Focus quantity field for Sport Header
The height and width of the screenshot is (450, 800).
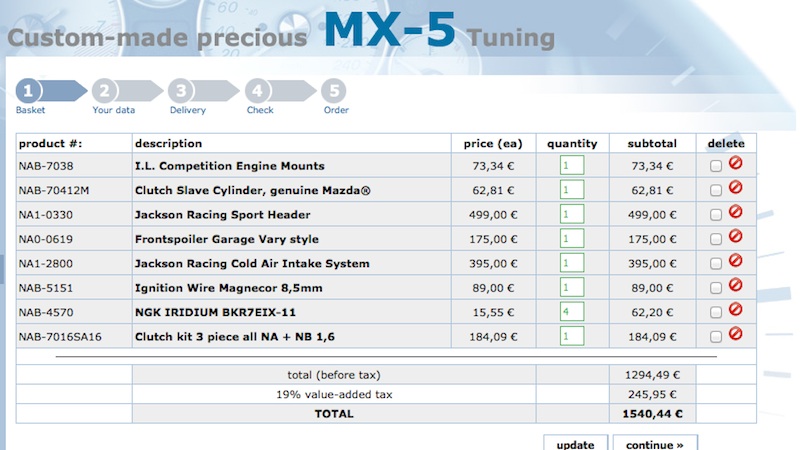coord(572,214)
